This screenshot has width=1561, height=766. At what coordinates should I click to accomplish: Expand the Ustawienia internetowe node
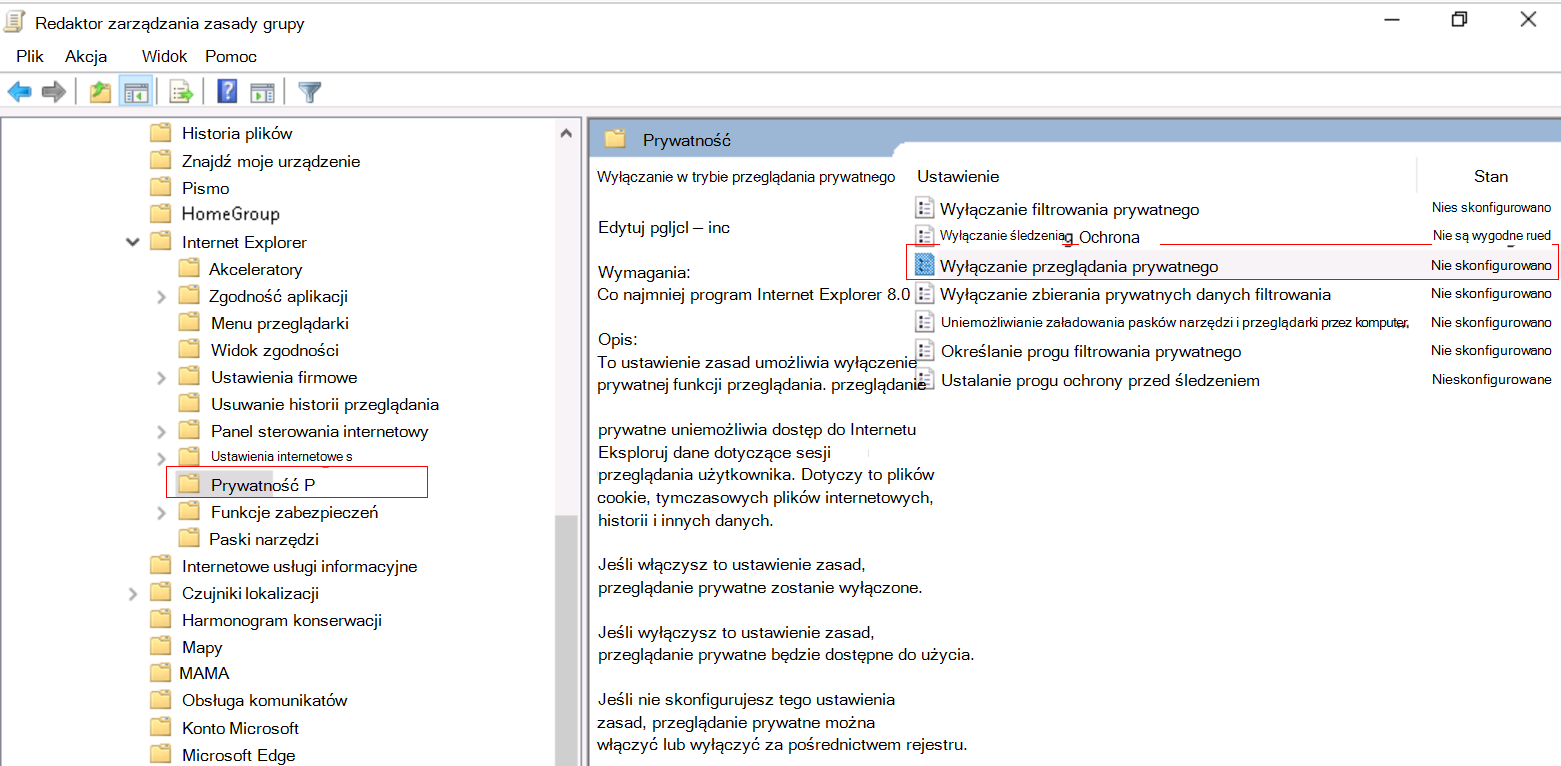(x=162, y=457)
